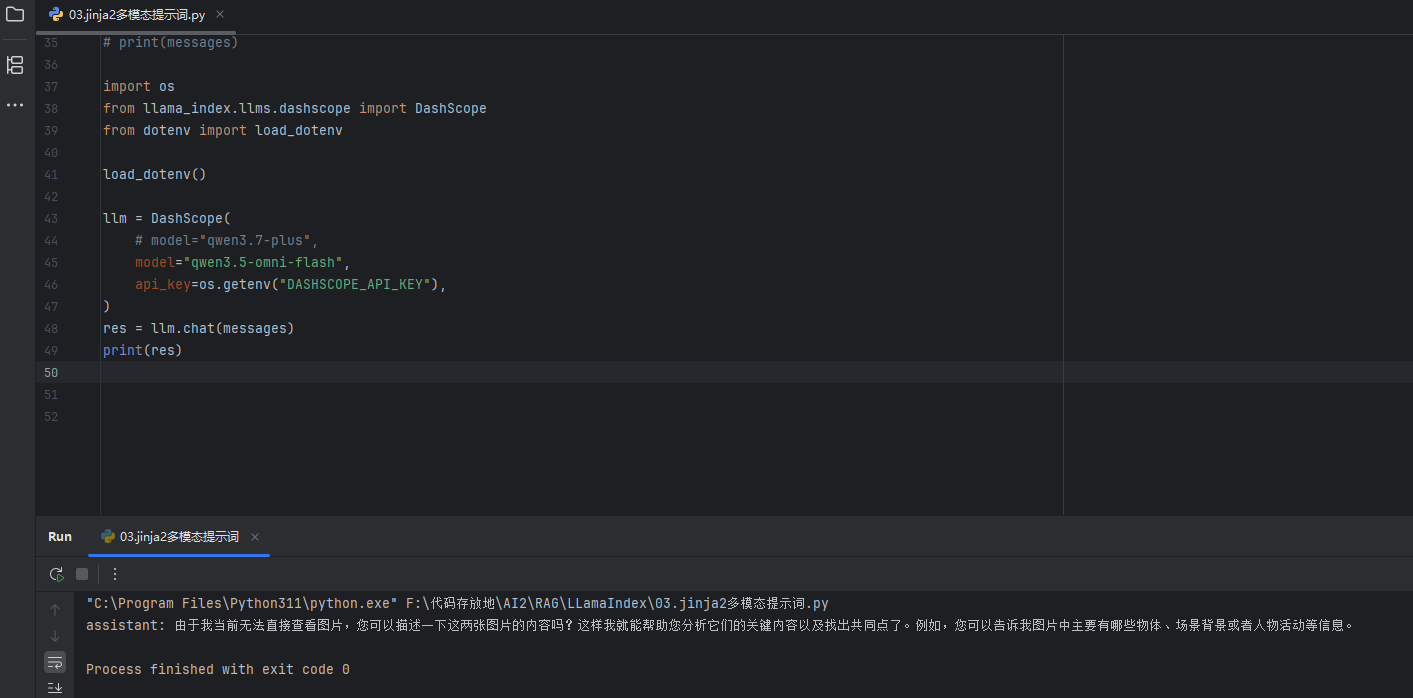Open the Structure tool window
Viewport: 1413px width, 698px height.
point(15,65)
